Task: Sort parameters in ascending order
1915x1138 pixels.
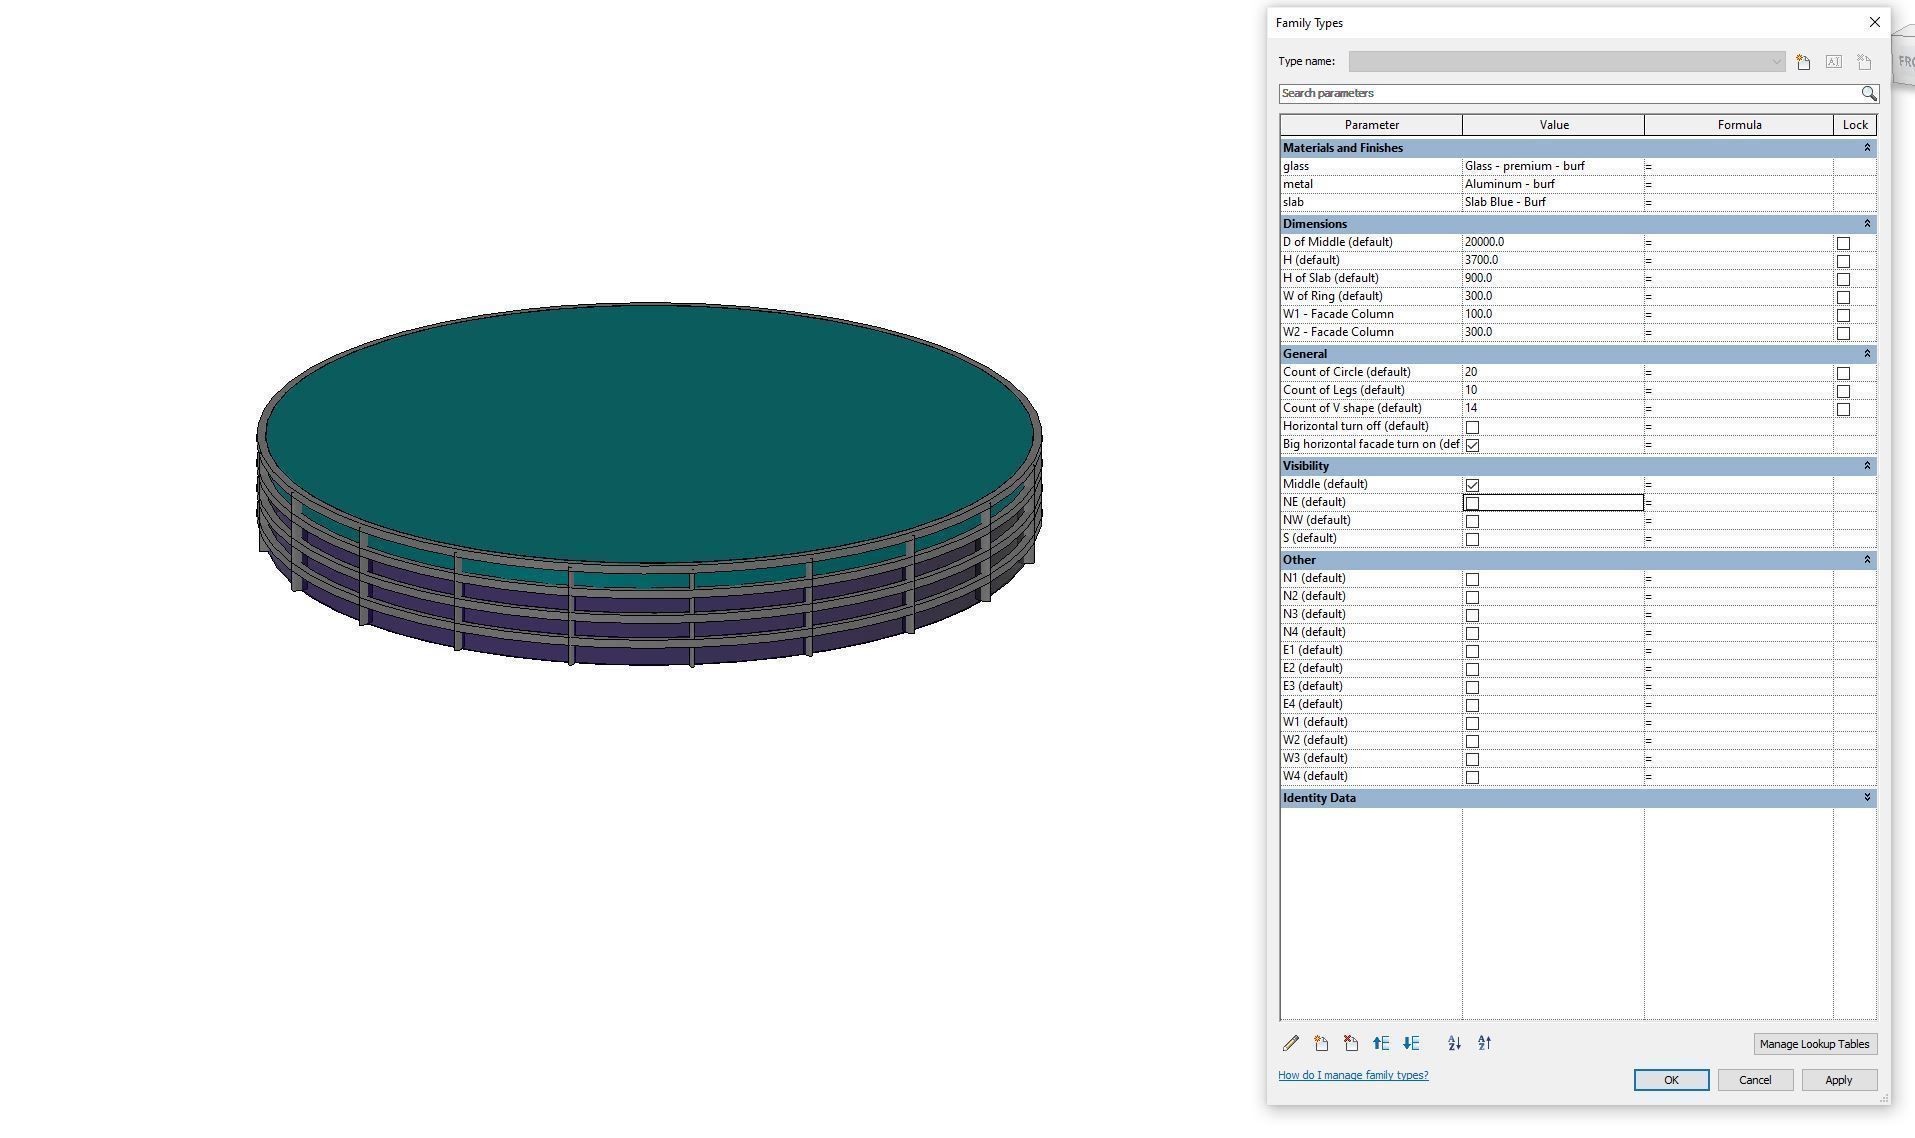Action: (x=1454, y=1044)
